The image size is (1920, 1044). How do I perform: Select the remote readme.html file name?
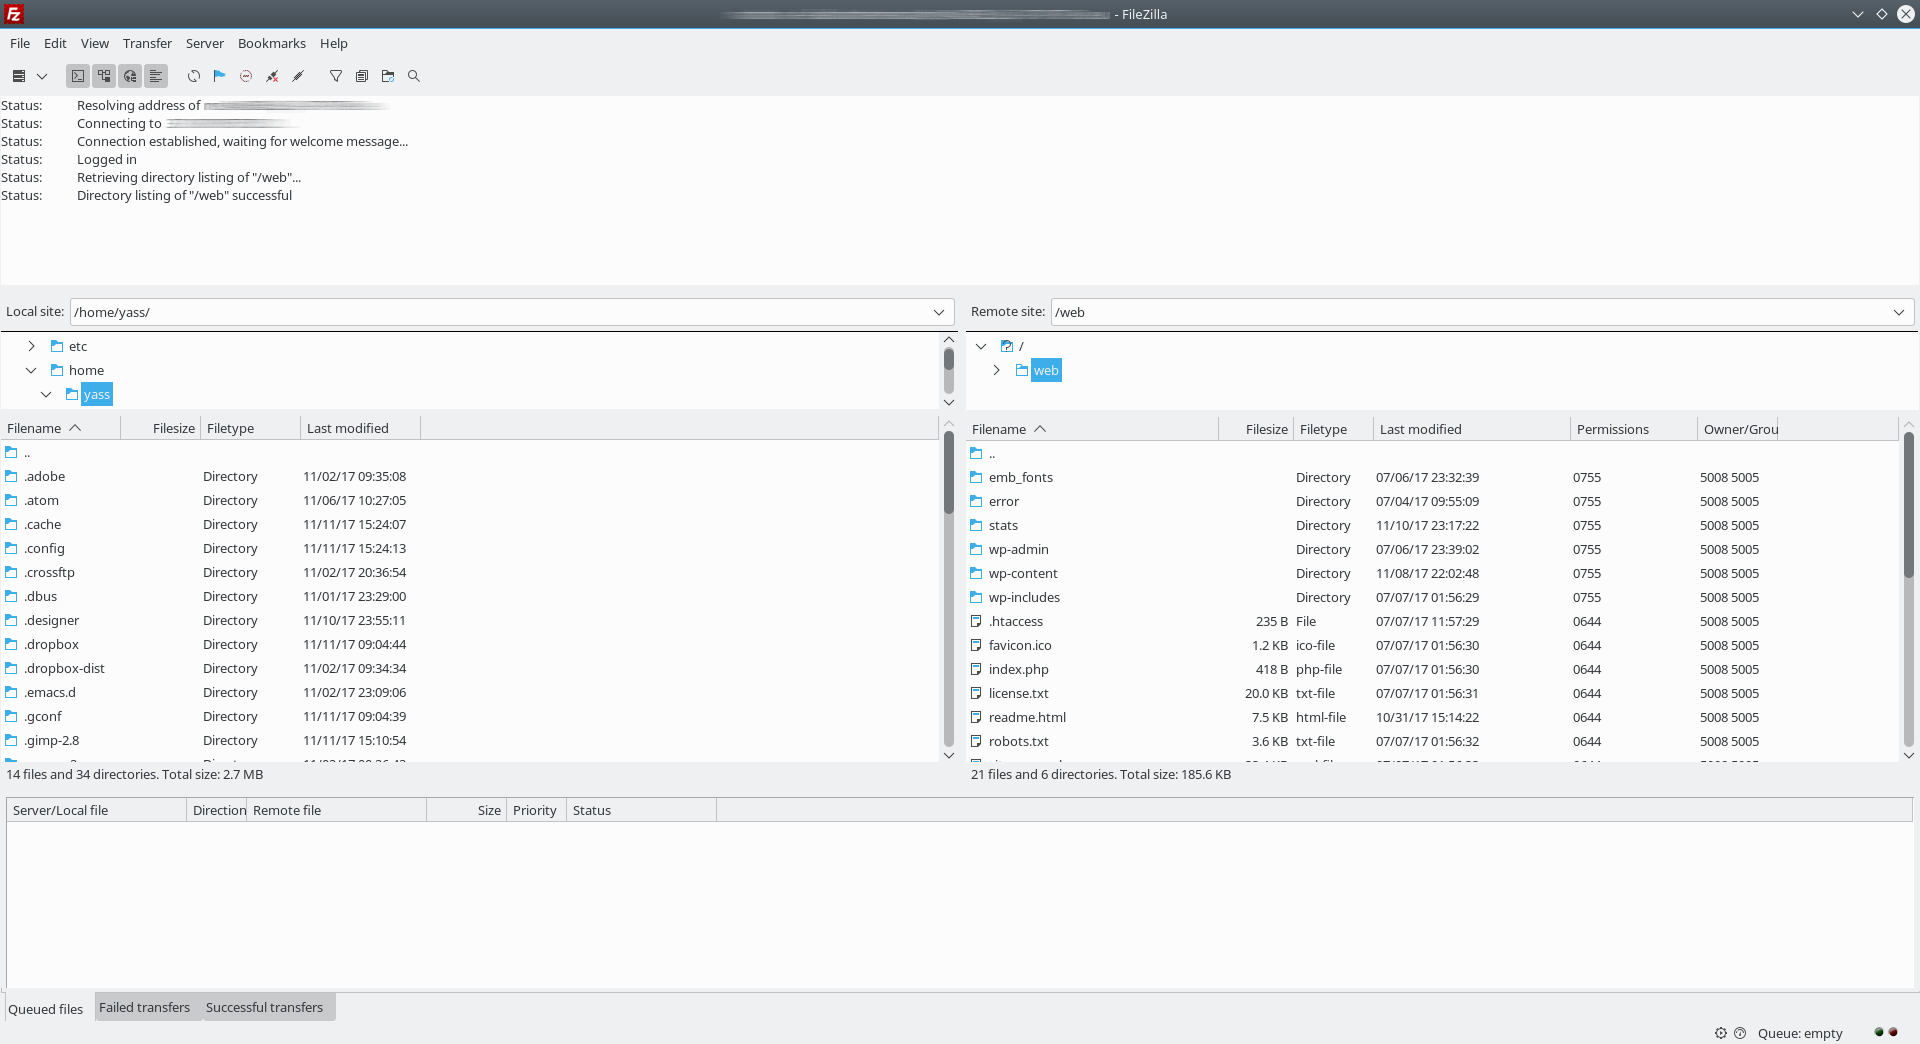coord(1027,717)
